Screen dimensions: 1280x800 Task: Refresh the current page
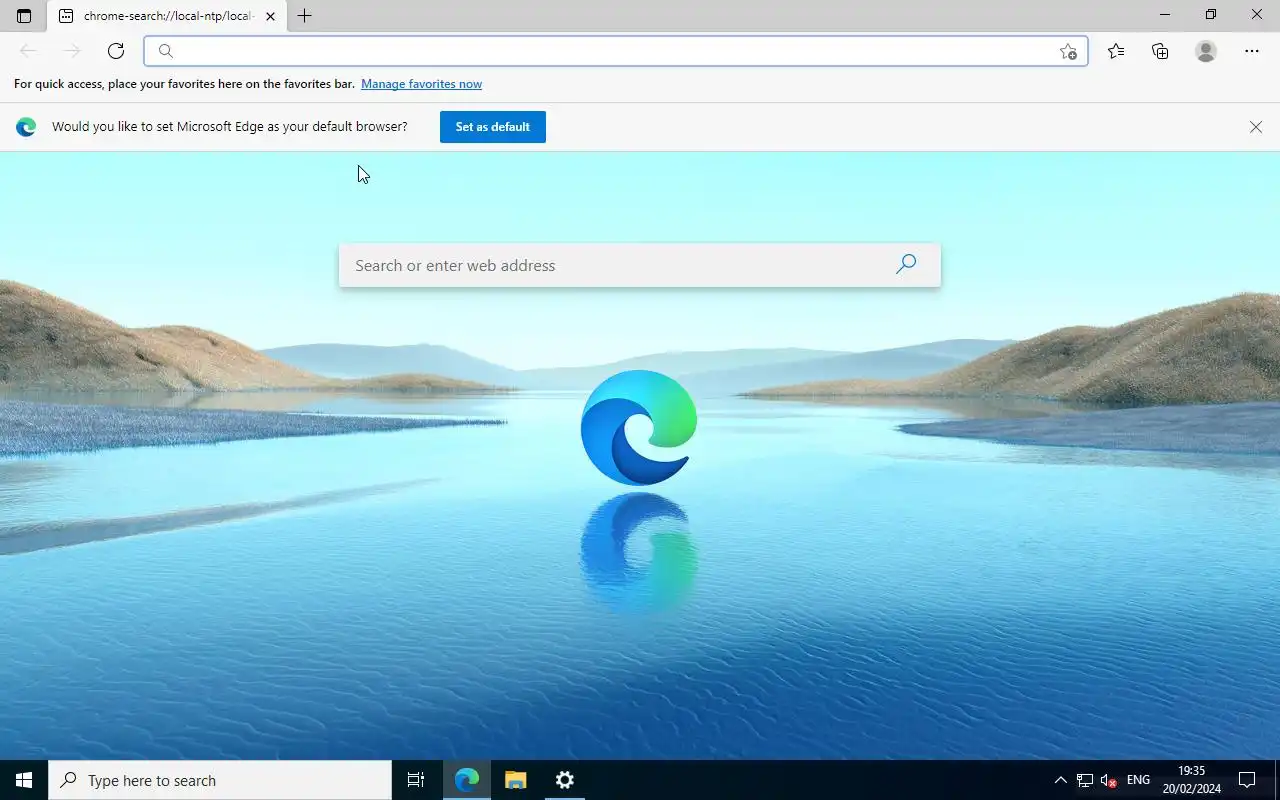click(116, 51)
